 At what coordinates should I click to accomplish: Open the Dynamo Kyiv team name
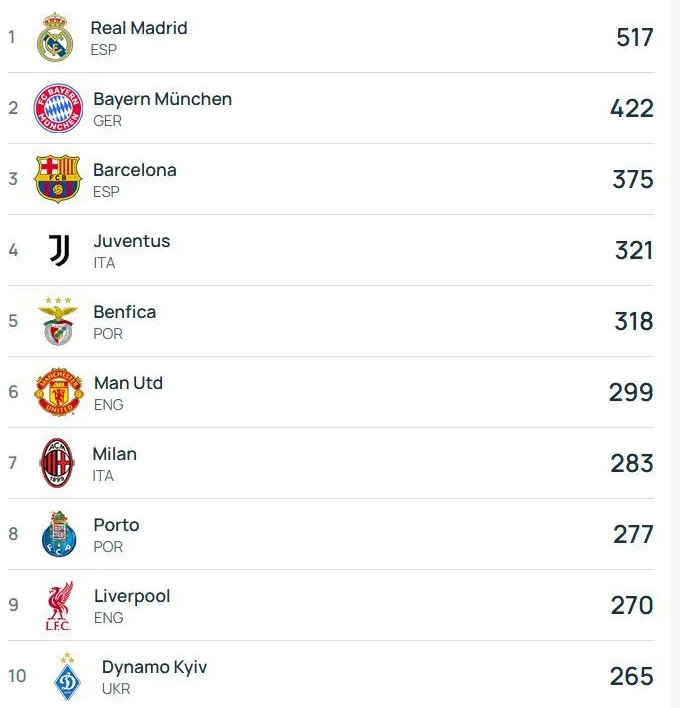click(x=154, y=667)
